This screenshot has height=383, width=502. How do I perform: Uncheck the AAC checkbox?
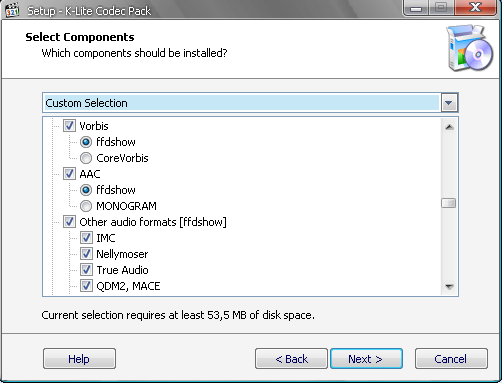pyautogui.click(x=69, y=174)
